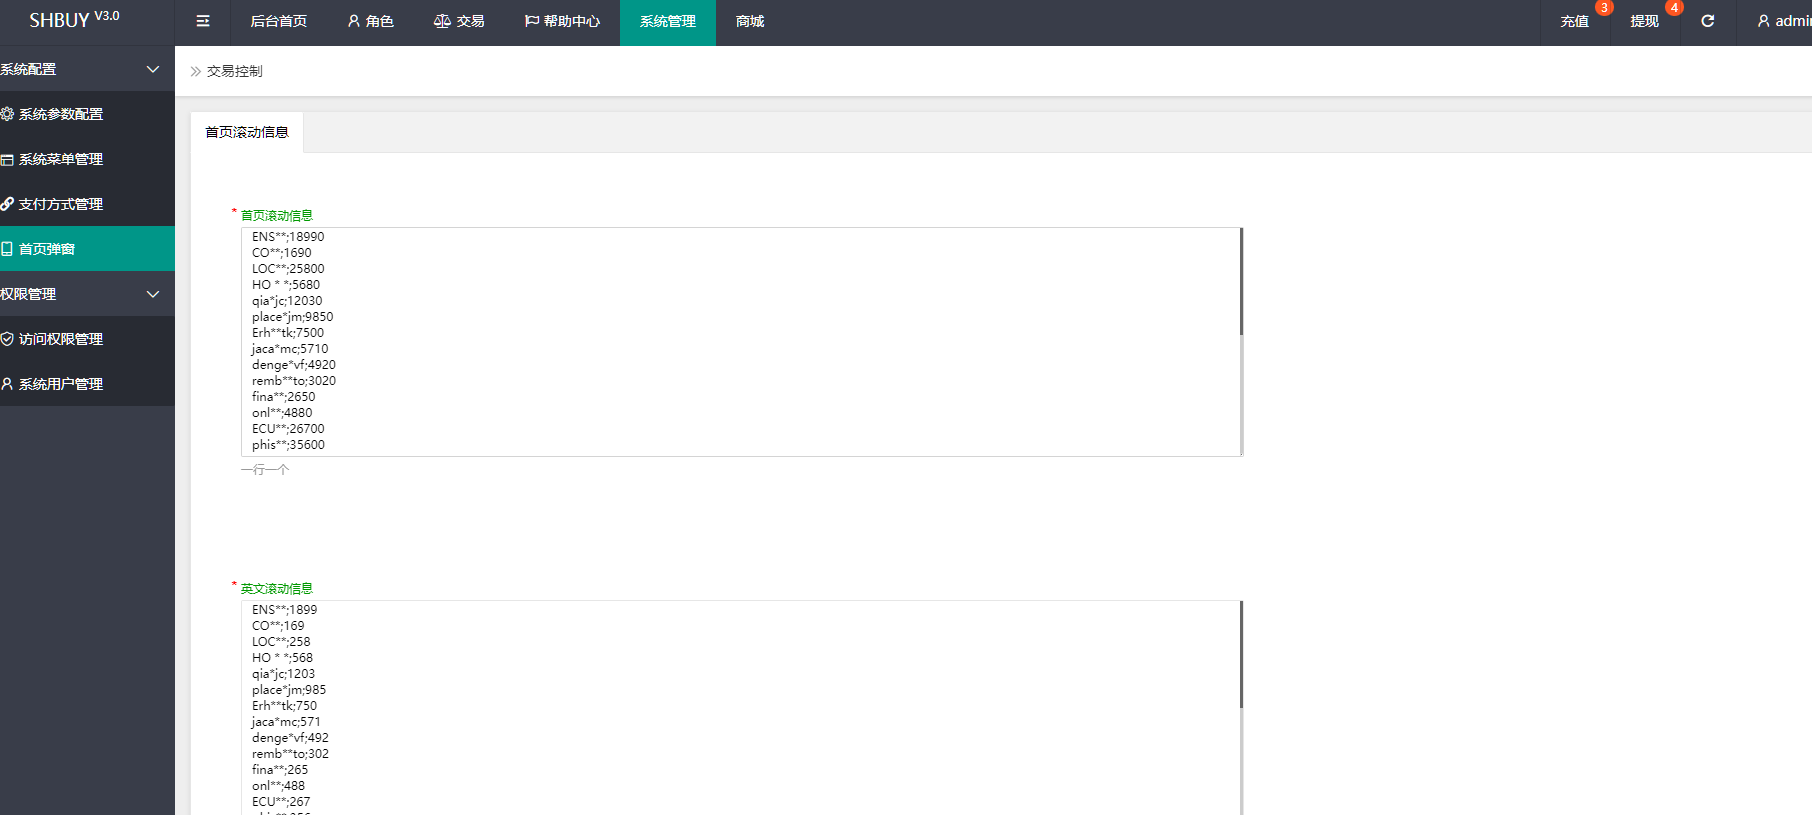Viewport: 1812px width, 815px height.
Task: Click the shield icon for 访问权限管理
Action: click(7, 339)
